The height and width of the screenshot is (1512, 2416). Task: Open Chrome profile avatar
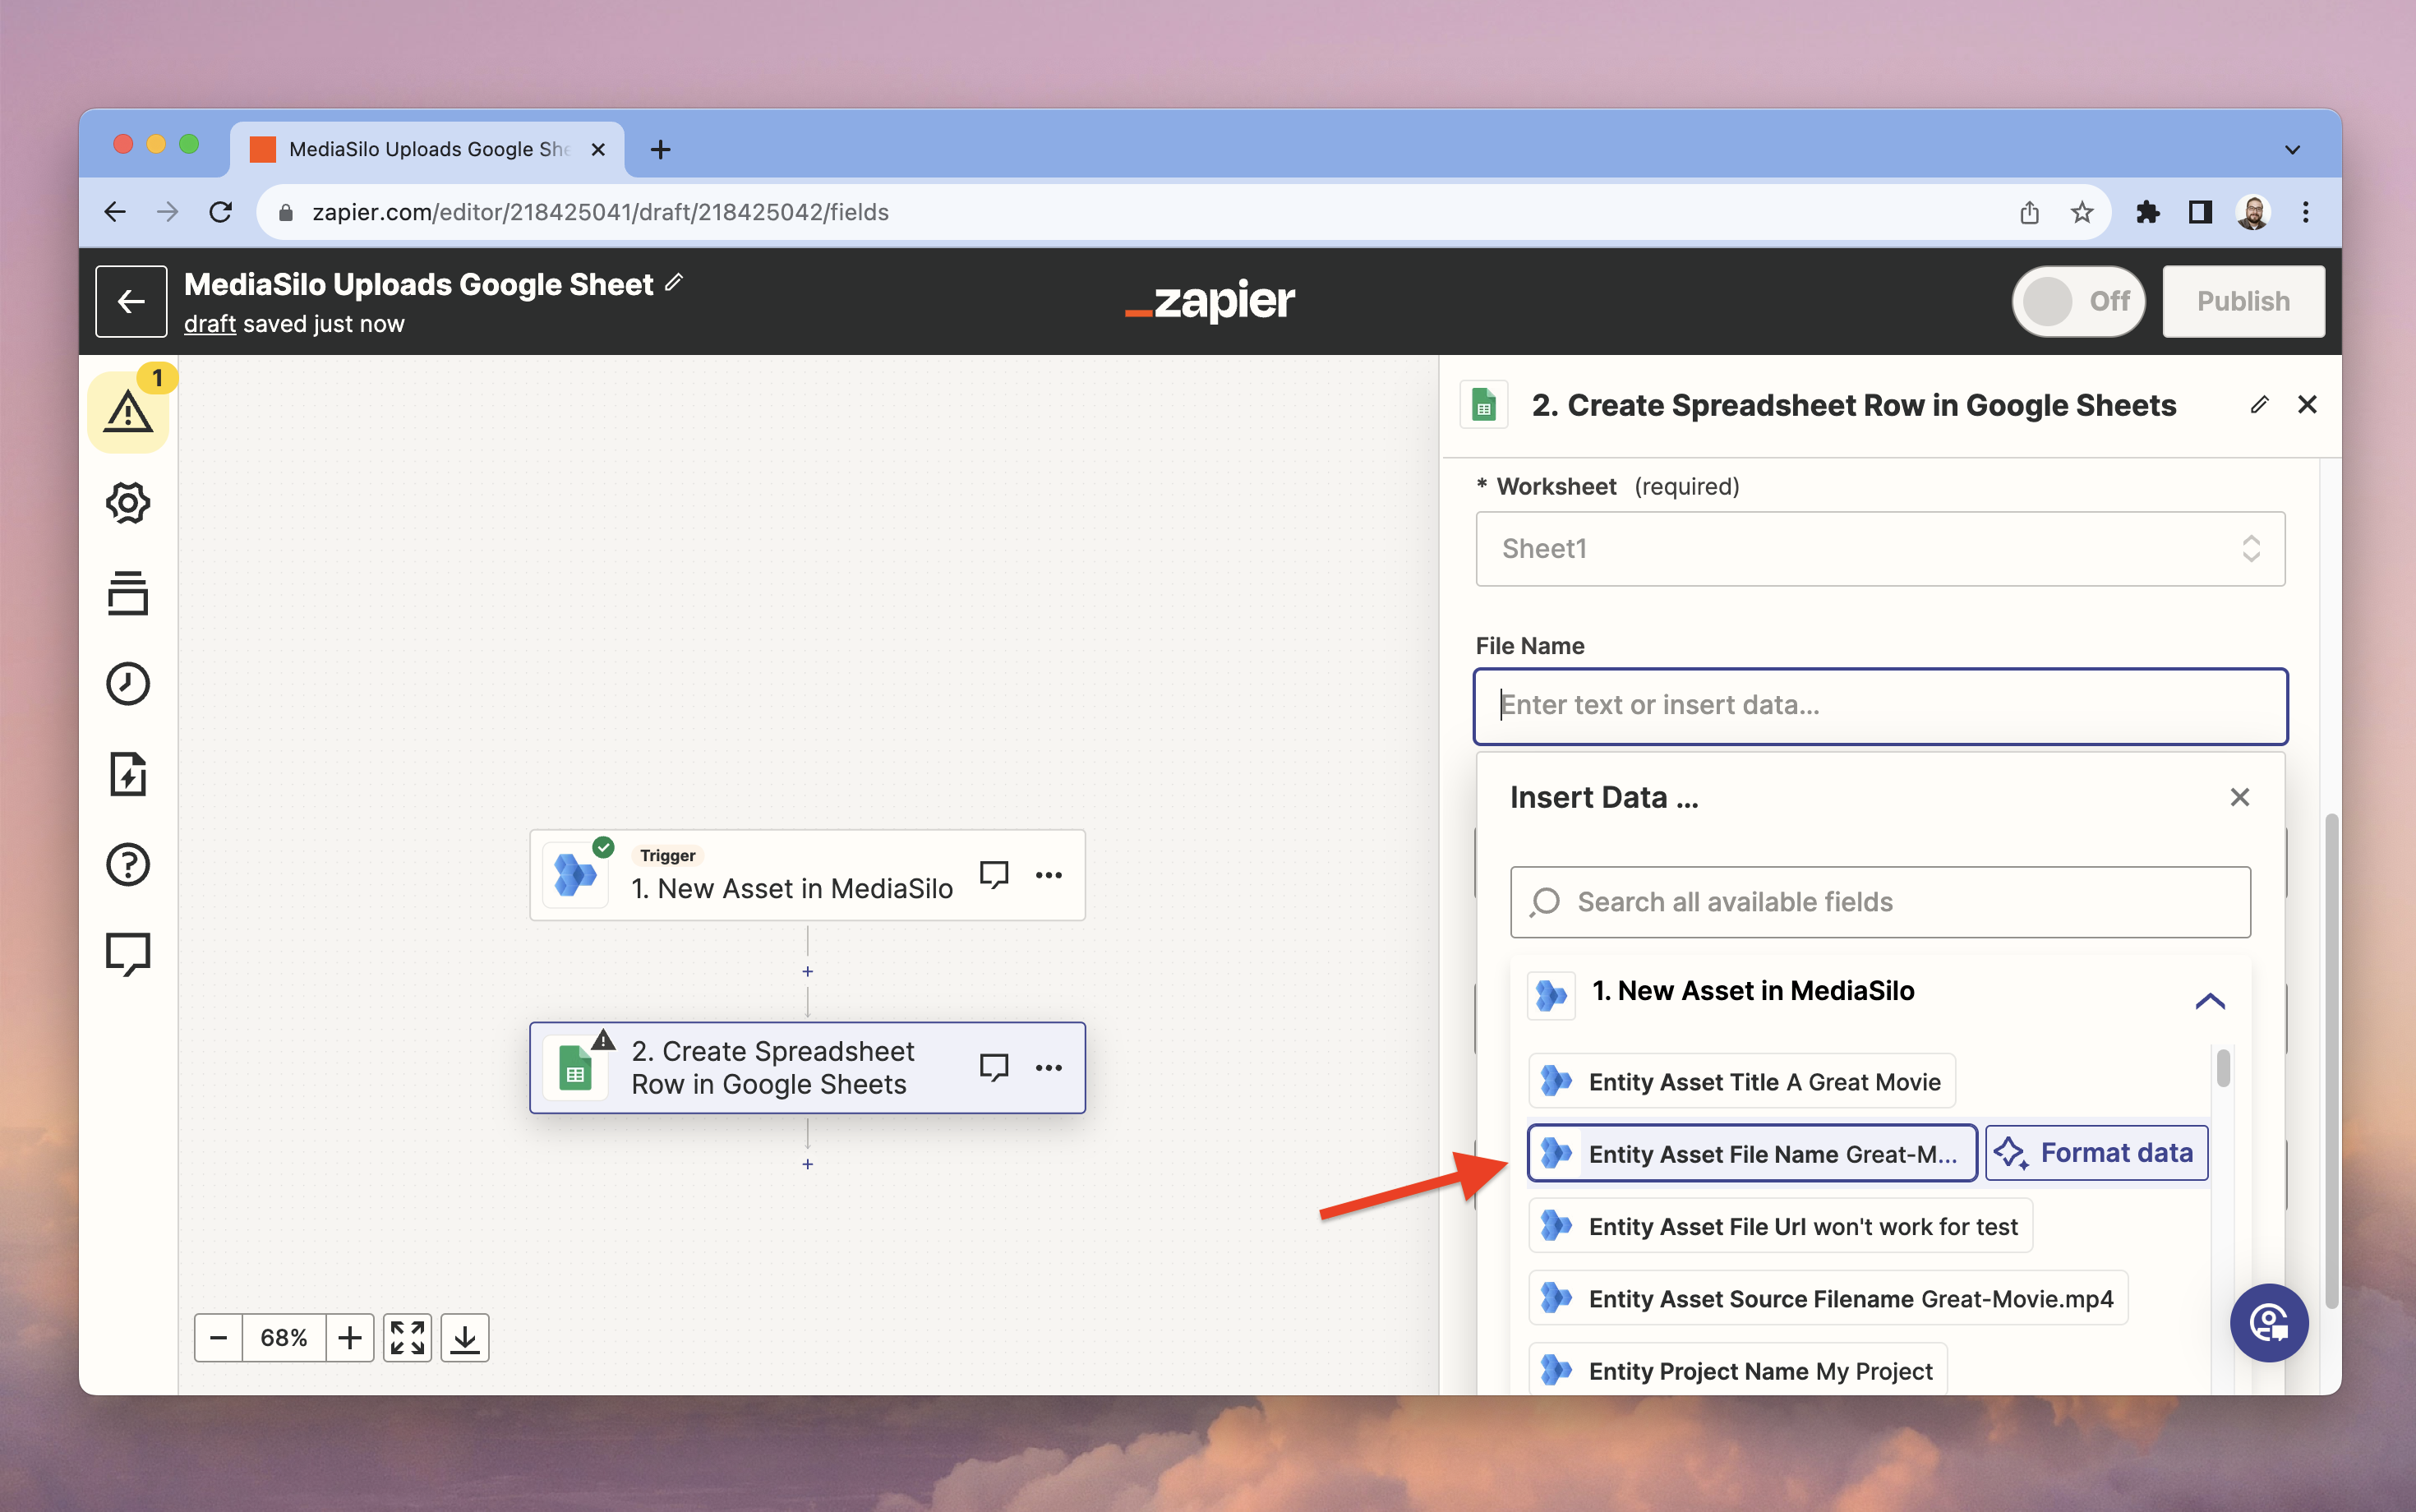pyautogui.click(x=2252, y=212)
